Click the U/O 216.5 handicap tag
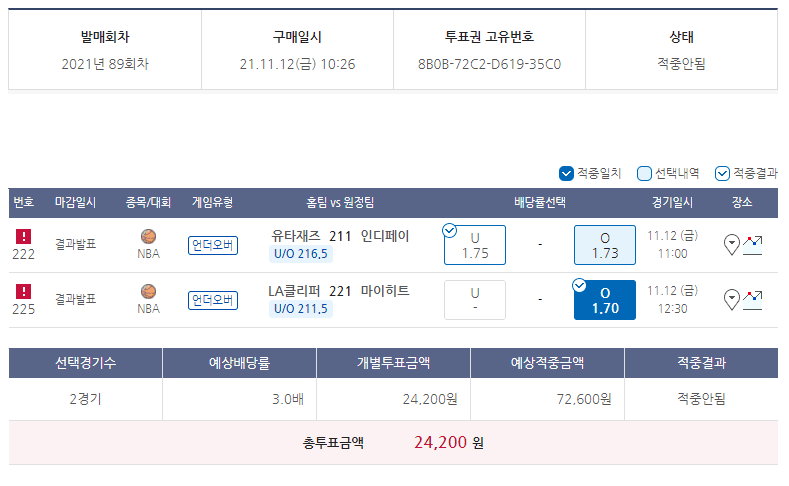 (x=300, y=254)
